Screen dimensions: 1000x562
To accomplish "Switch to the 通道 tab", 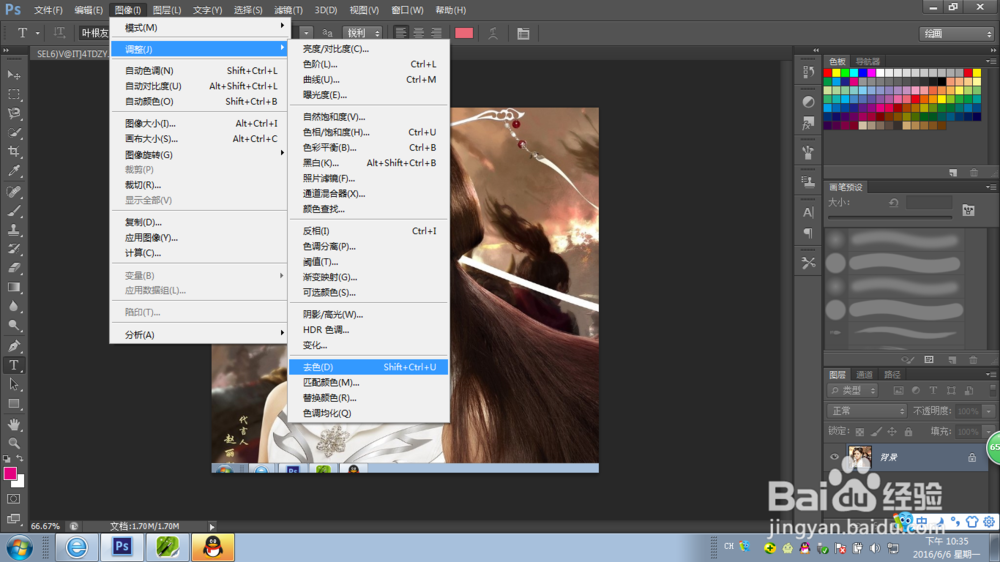I will tap(864, 374).
